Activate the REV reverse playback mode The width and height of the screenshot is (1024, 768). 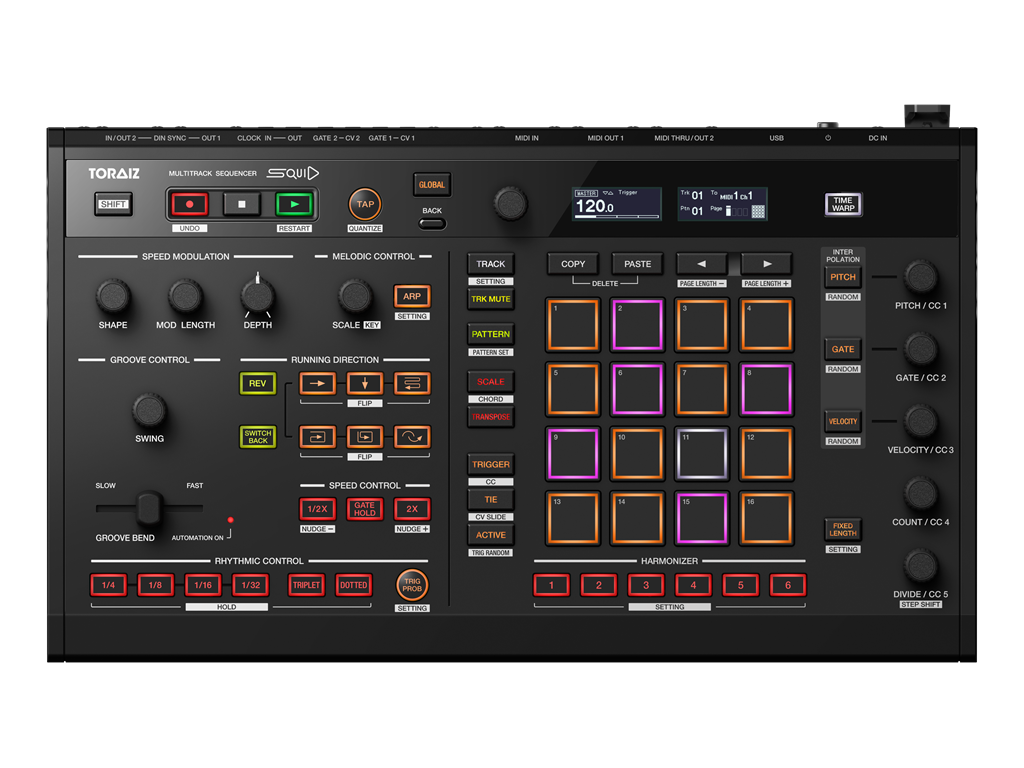(257, 383)
